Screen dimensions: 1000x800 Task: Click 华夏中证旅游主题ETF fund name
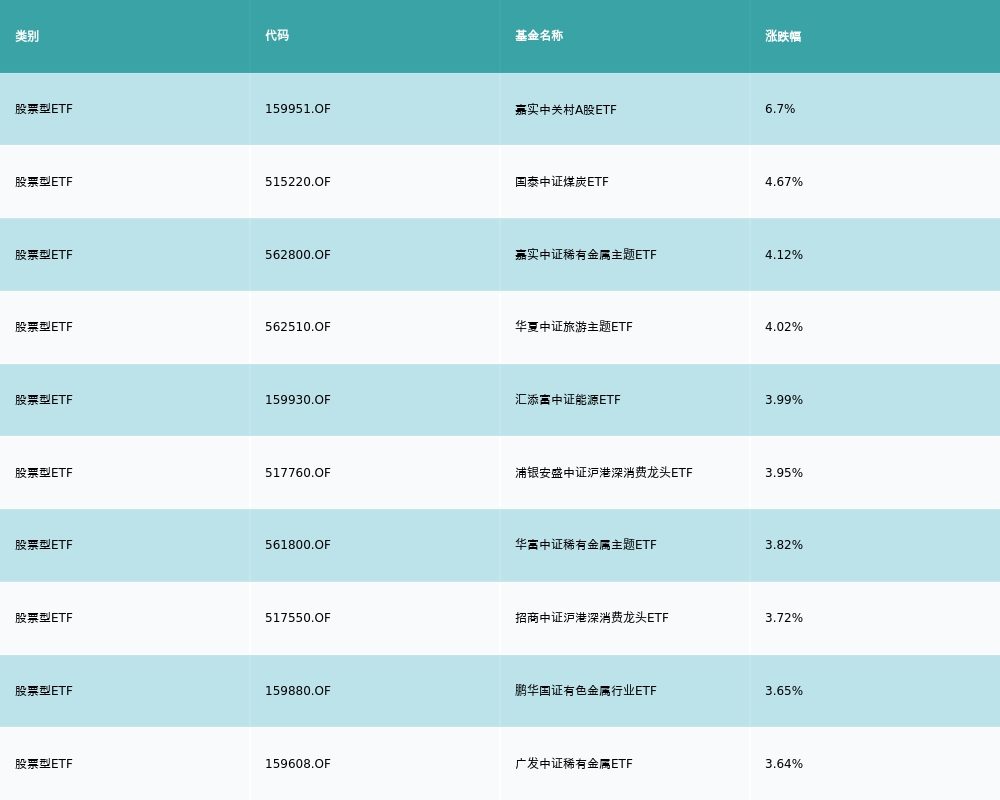pos(574,327)
